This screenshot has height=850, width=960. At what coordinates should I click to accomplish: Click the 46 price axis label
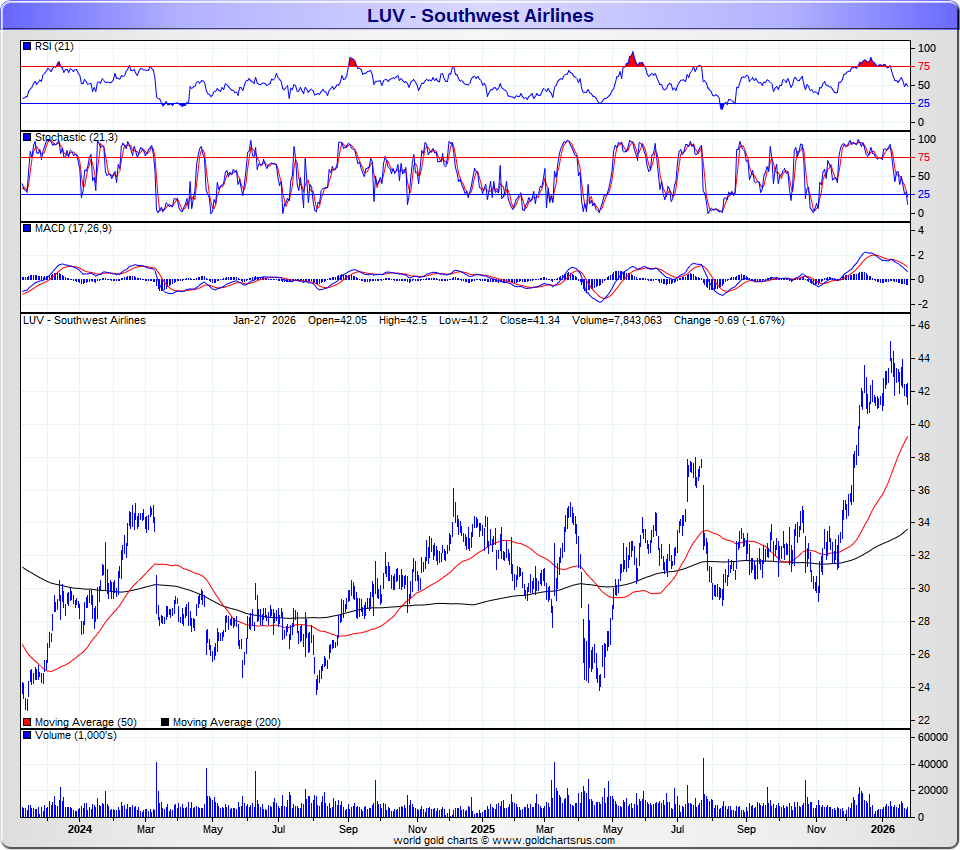(924, 325)
